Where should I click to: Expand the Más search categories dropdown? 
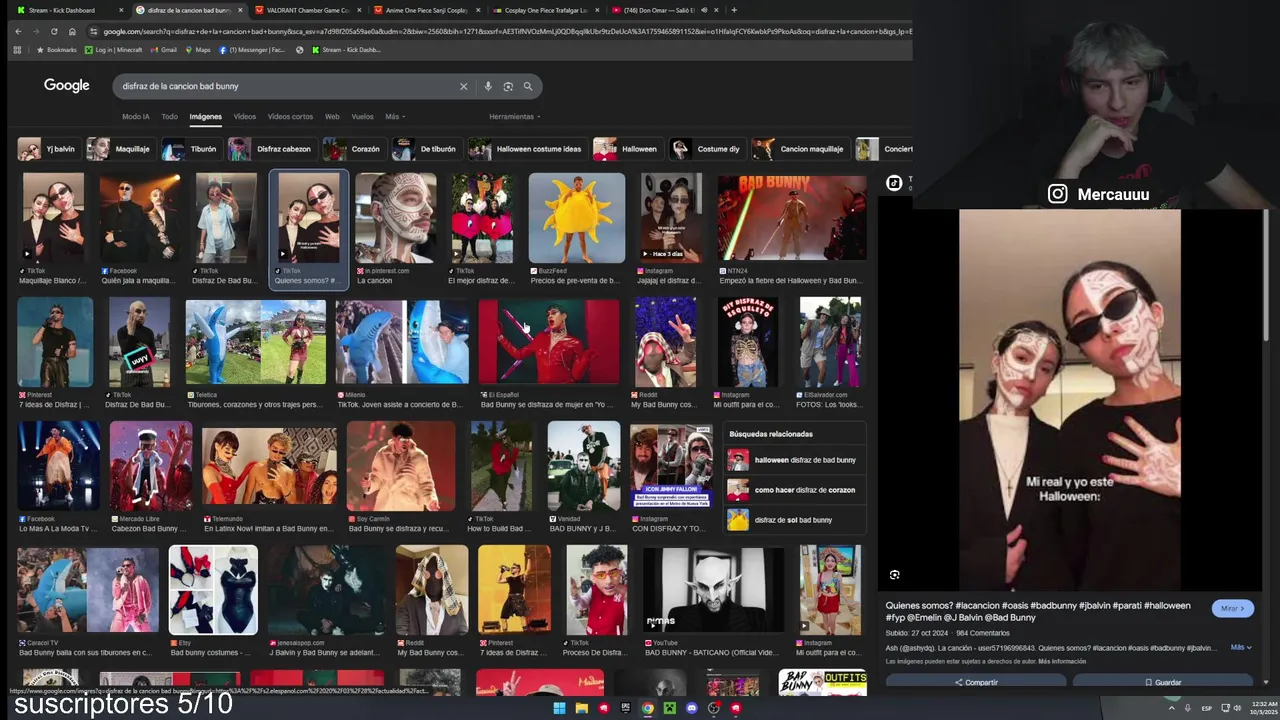[x=395, y=117]
